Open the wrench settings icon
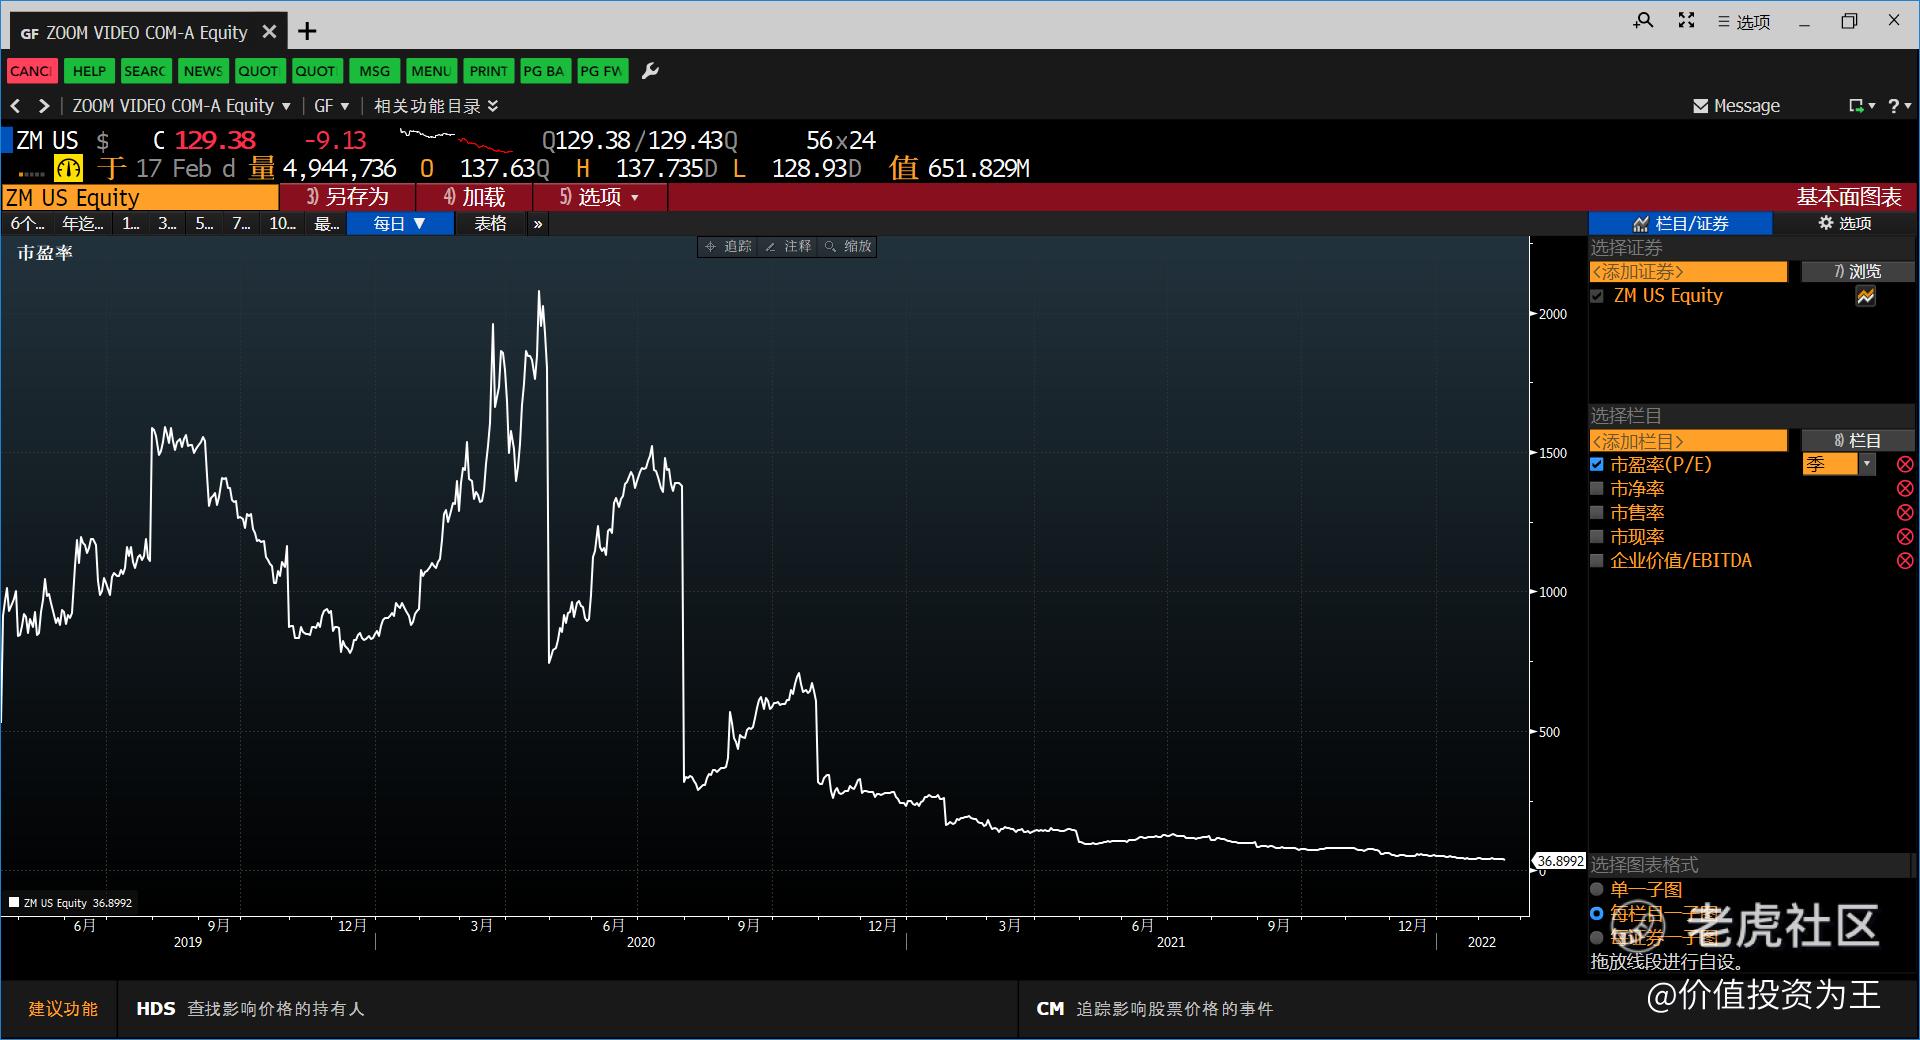The height and width of the screenshot is (1040, 1920). click(650, 71)
